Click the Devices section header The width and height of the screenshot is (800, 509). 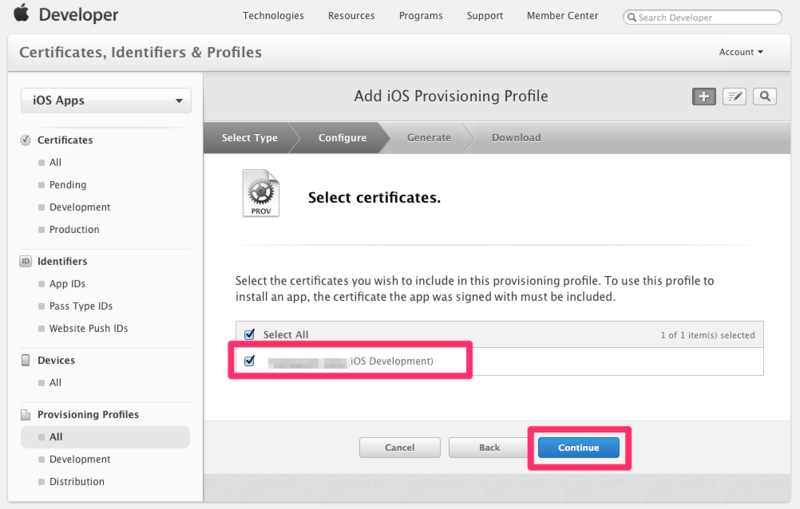56,360
